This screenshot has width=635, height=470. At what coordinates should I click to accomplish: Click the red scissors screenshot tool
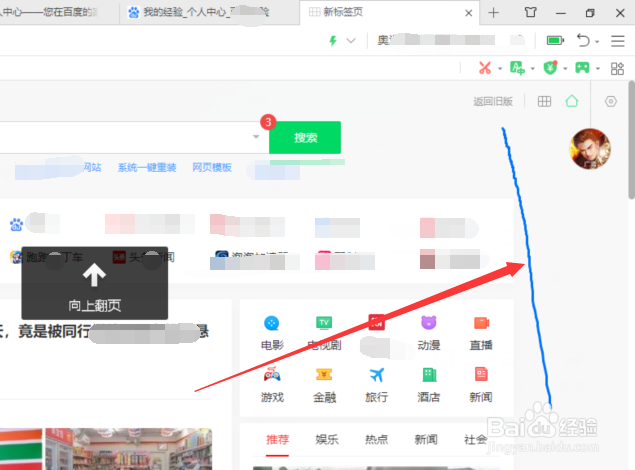[x=485, y=68]
